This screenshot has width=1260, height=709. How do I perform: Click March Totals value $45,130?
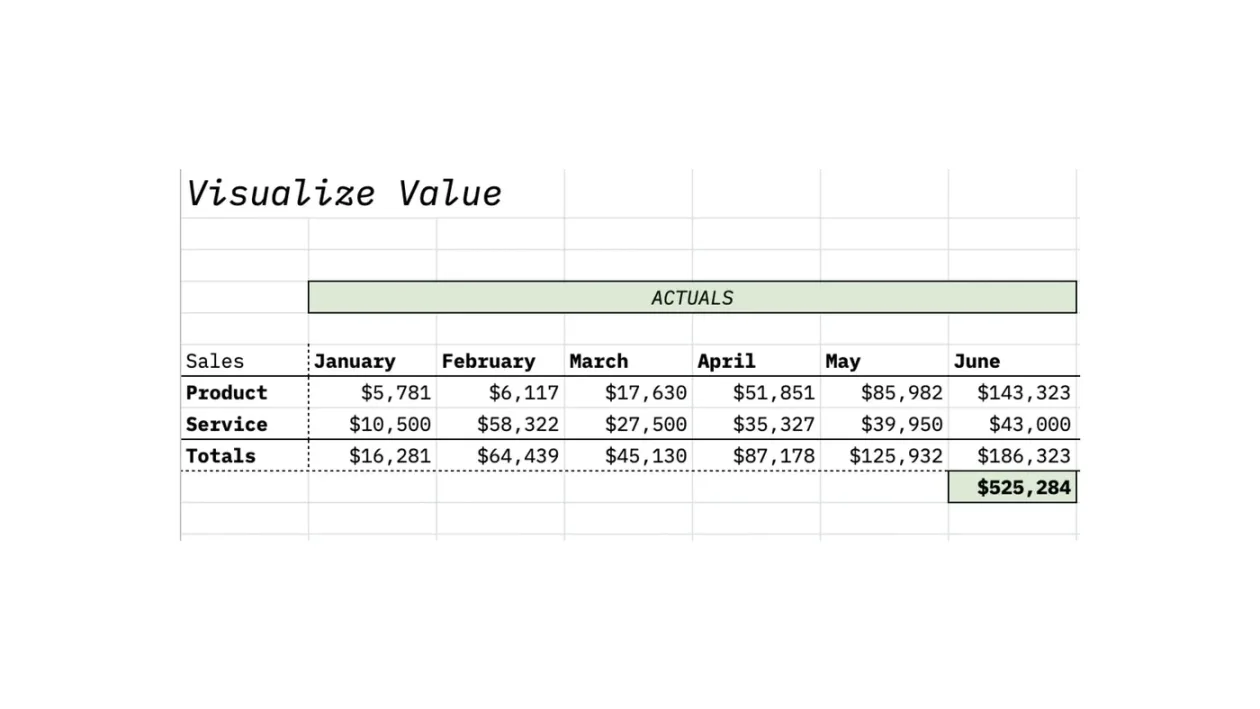(x=645, y=456)
